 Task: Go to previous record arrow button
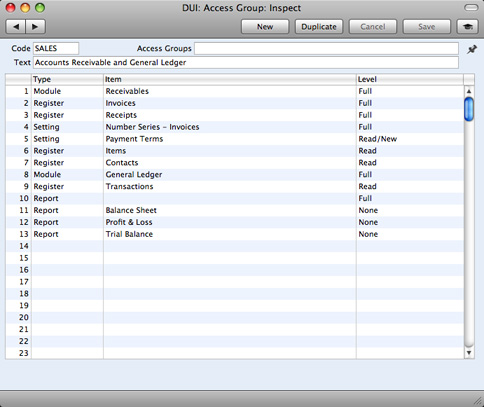tap(16, 27)
